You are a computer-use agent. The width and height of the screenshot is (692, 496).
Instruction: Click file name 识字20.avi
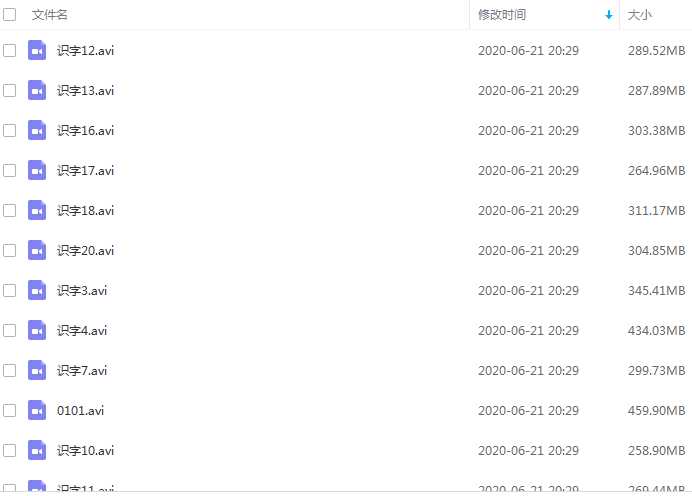pyautogui.click(x=85, y=250)
